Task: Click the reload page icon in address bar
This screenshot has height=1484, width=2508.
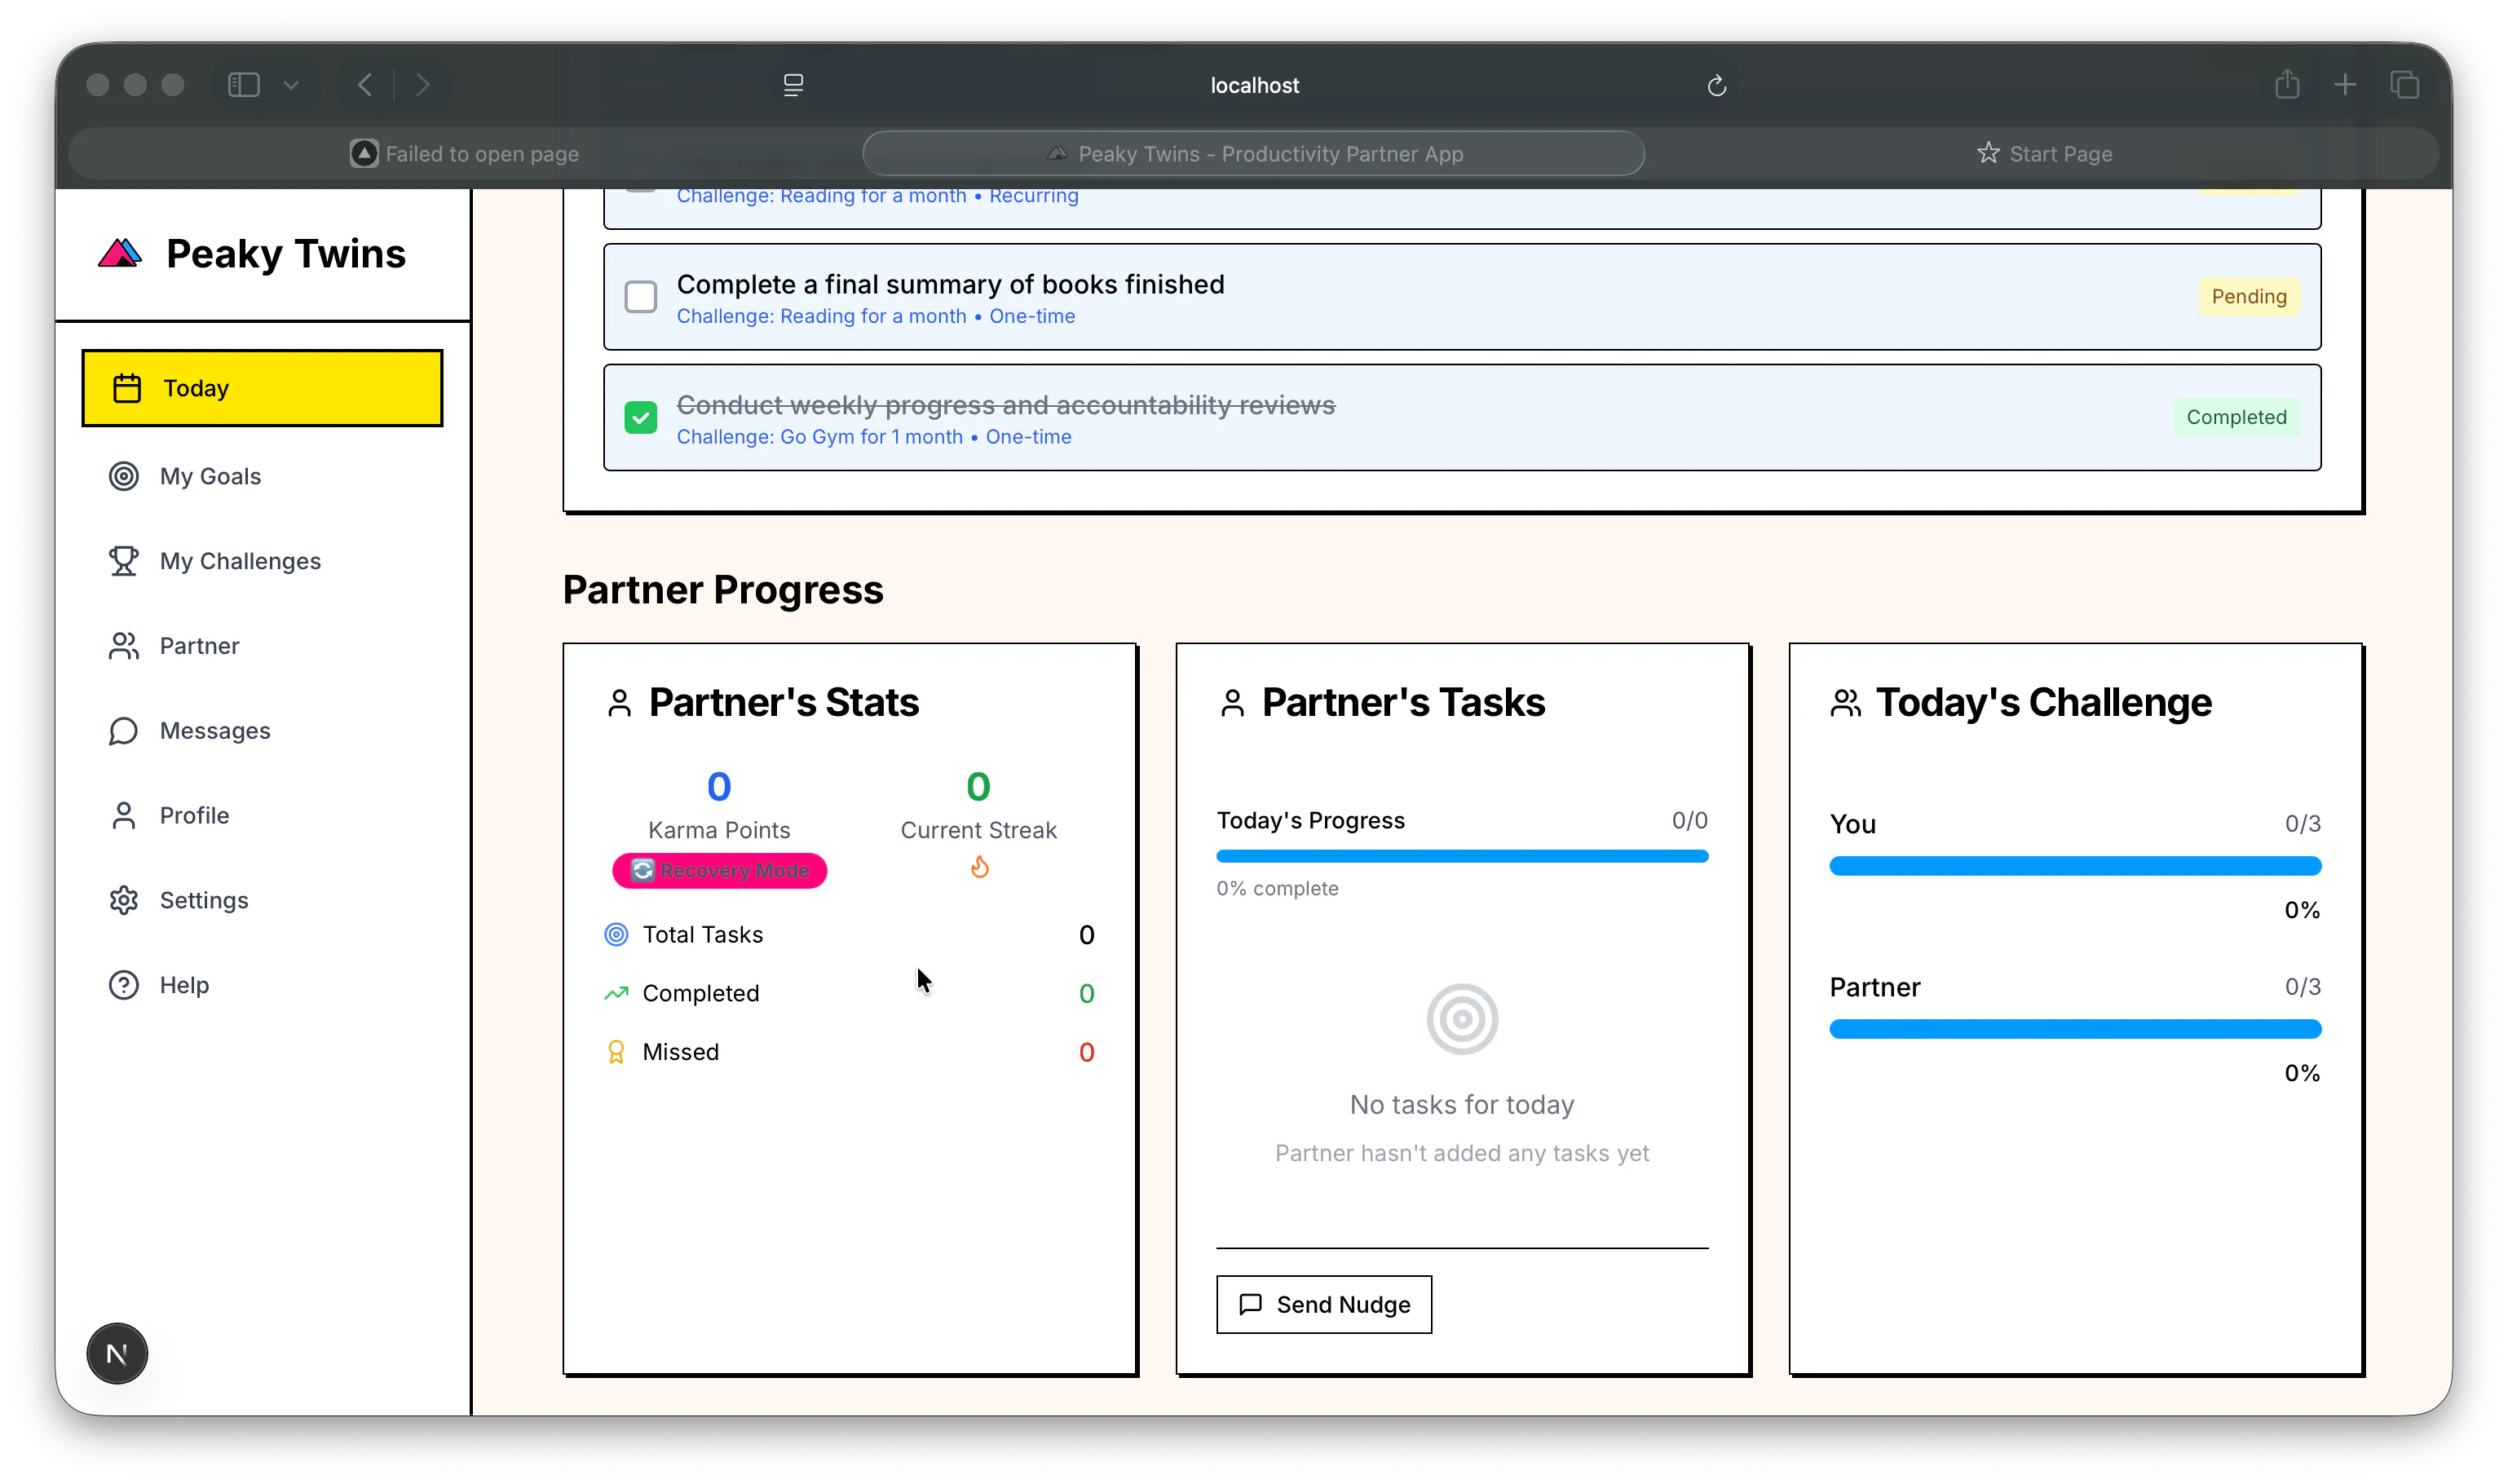Action: coord(1718,86)
